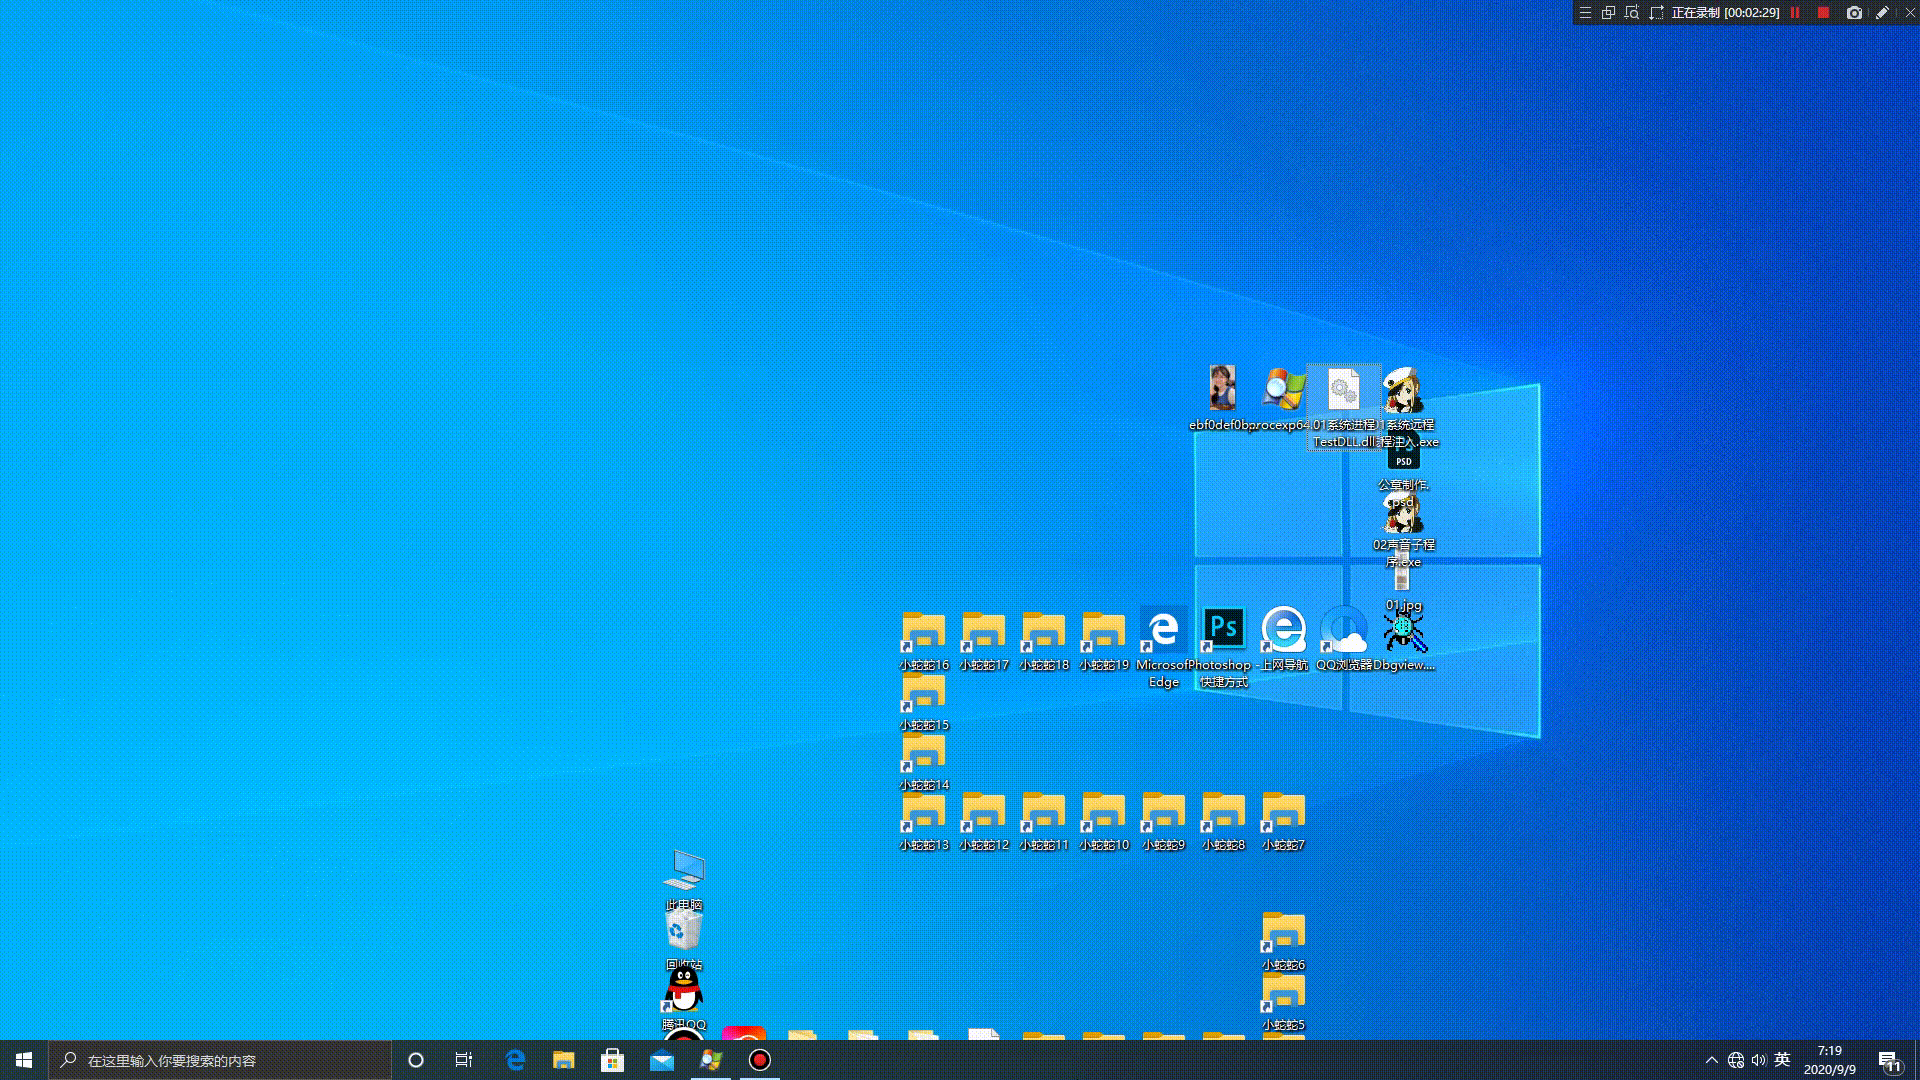The image size is (1920, 1080).
Task: Open the notification action center
Action: [x=1888, y=1060]
